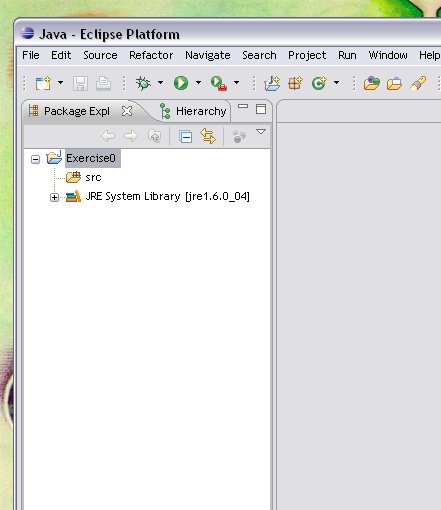Click the External Tools run icon

[x=219, y=83]
